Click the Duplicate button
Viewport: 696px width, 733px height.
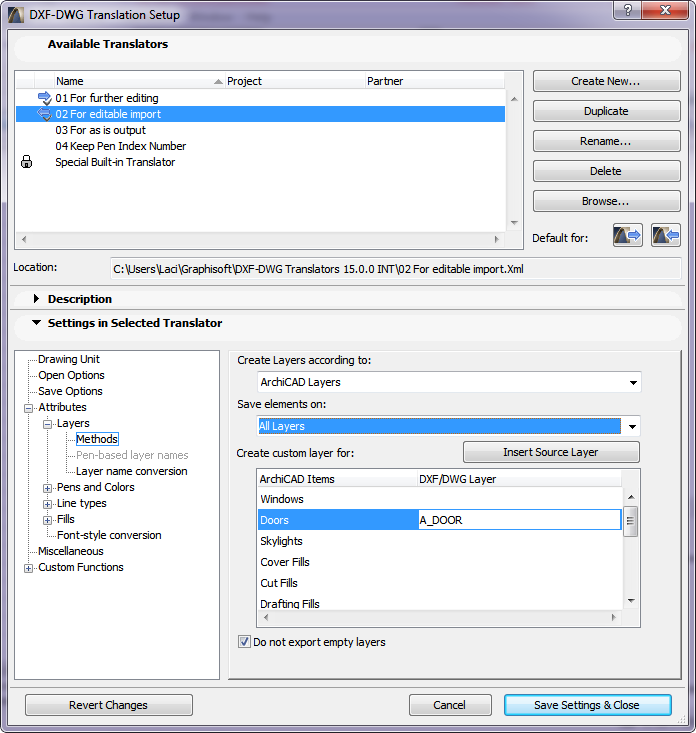606,111
